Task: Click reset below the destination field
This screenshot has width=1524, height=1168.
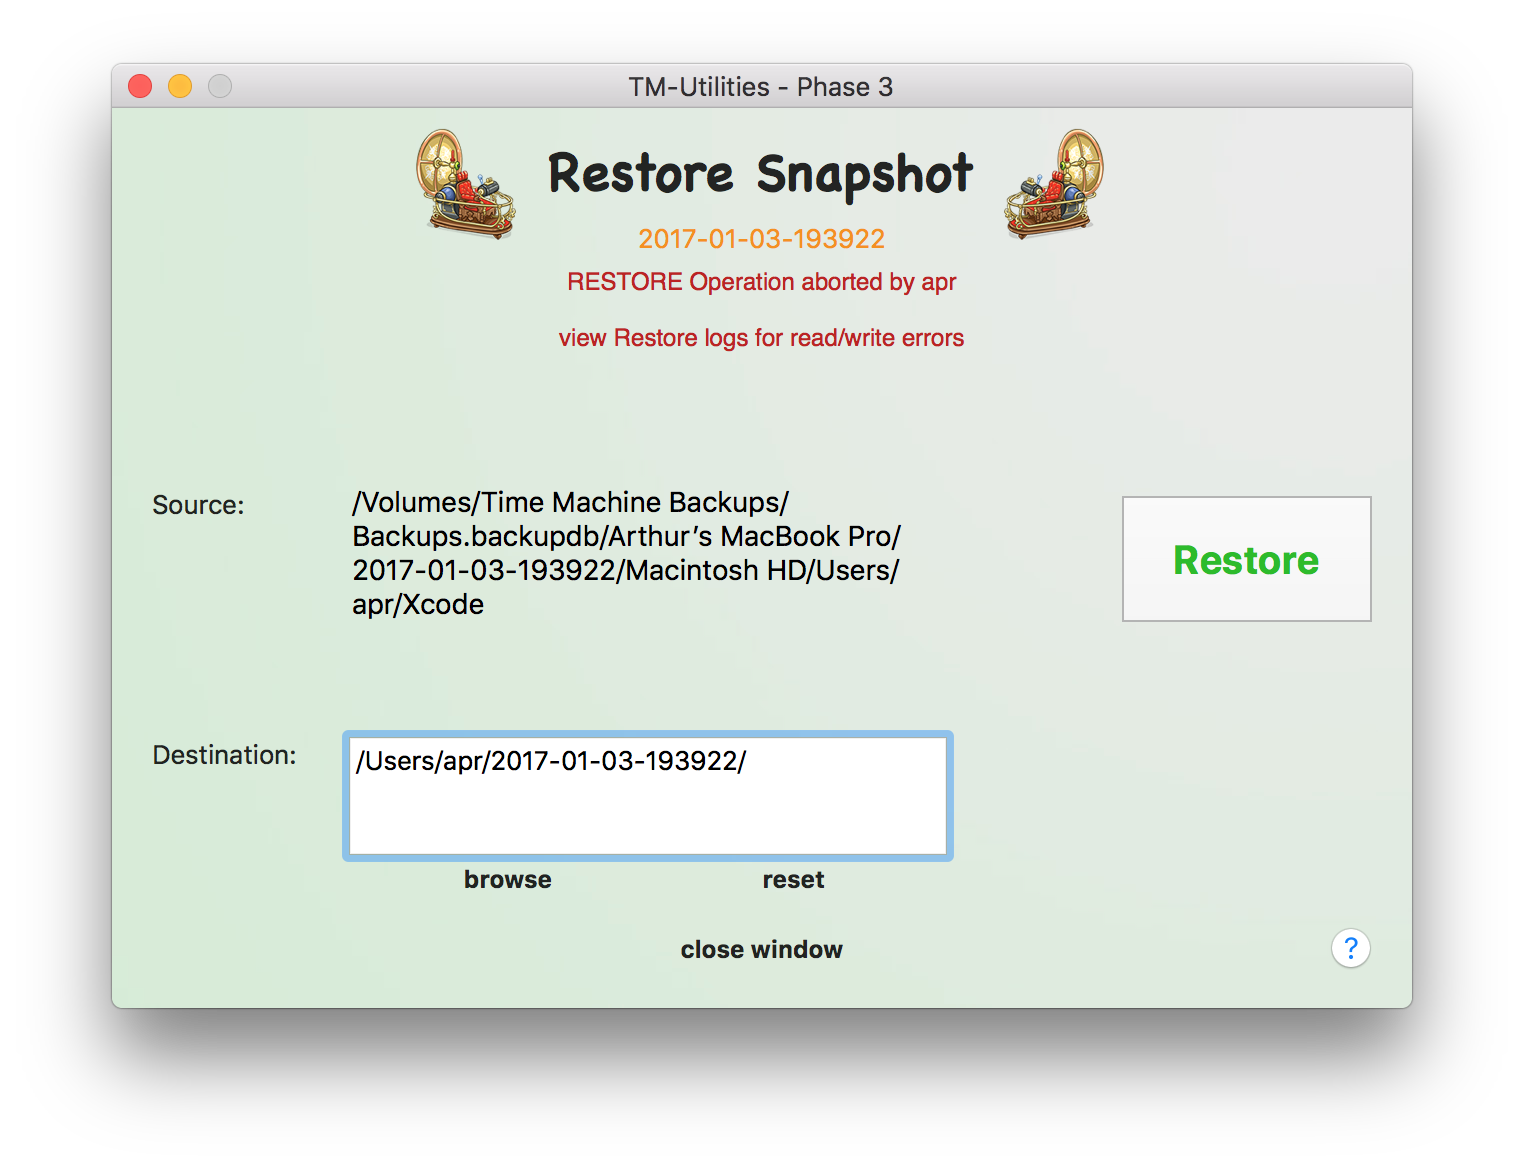Action: pos(793,880)
